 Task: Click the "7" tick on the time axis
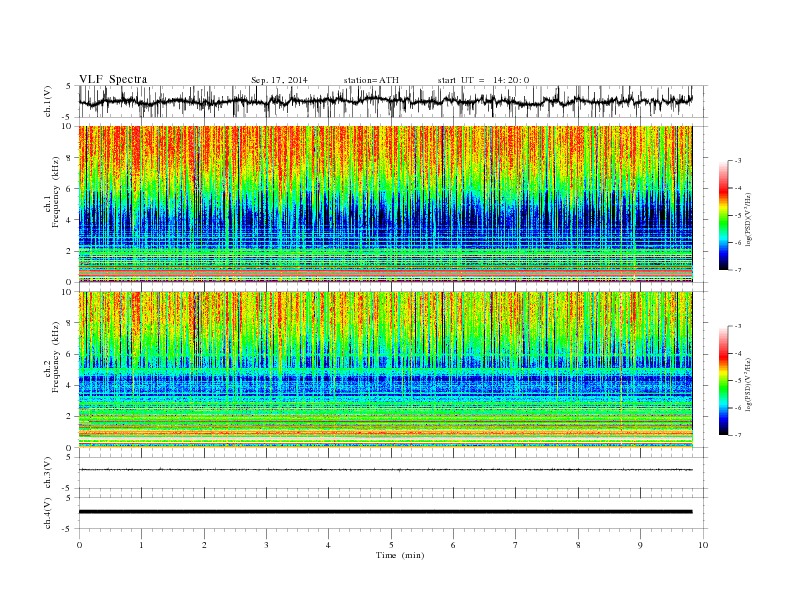516,545
